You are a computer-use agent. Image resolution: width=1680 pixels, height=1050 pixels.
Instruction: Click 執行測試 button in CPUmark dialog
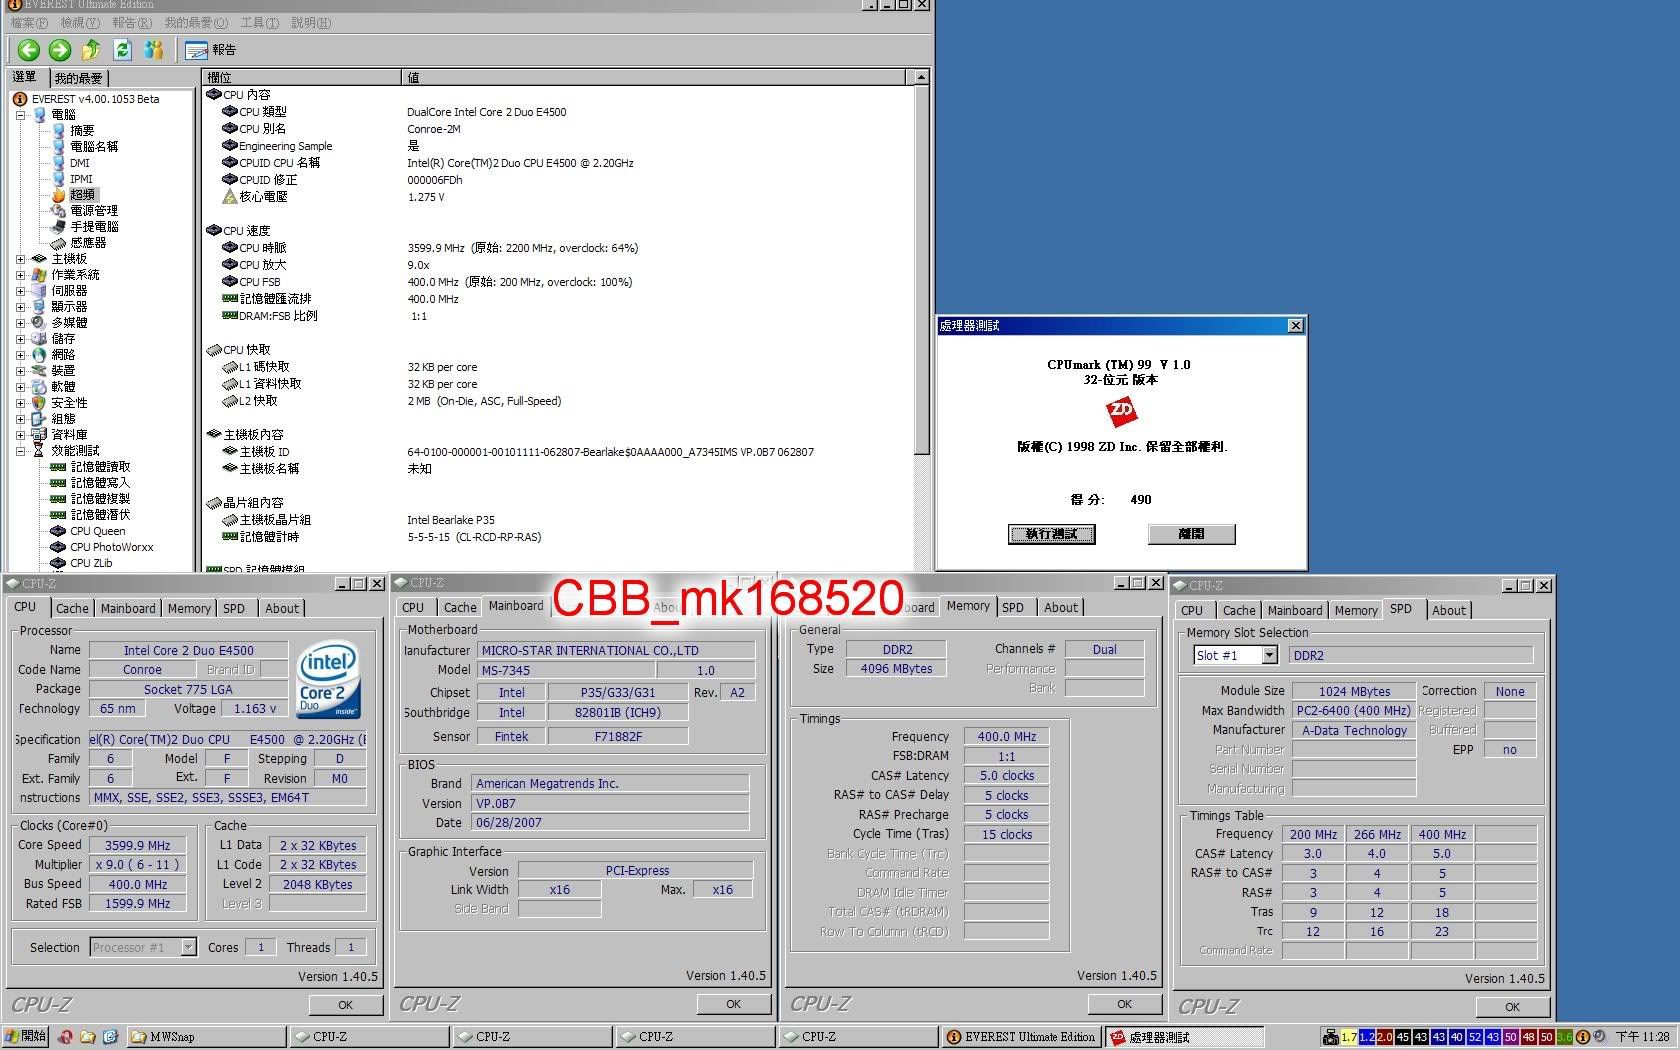[1051, 534]
